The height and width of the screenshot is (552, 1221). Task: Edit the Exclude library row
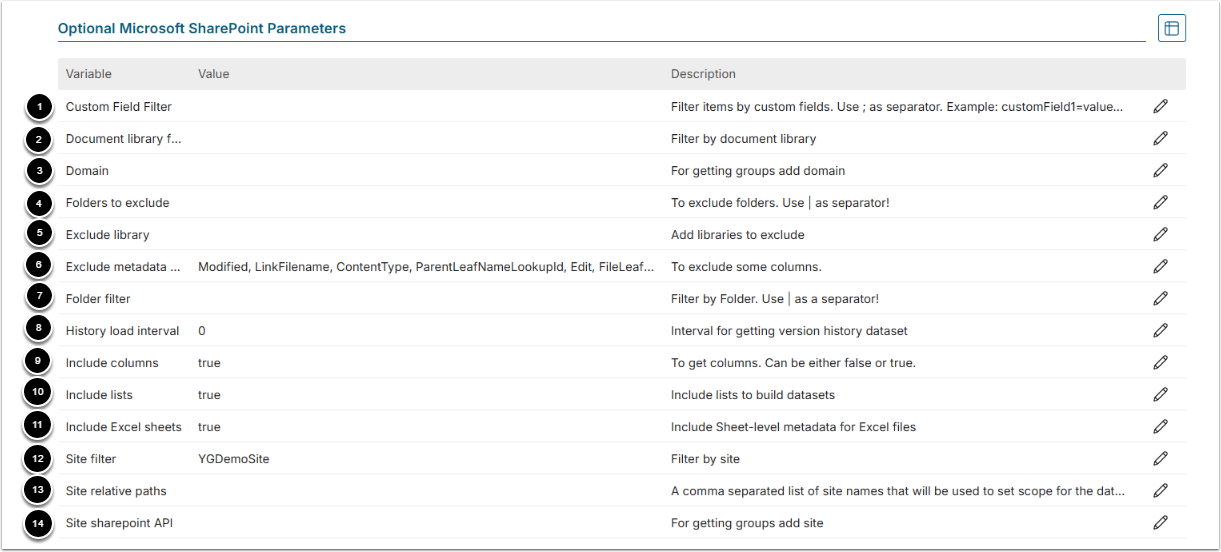[x=1160, y=234]
